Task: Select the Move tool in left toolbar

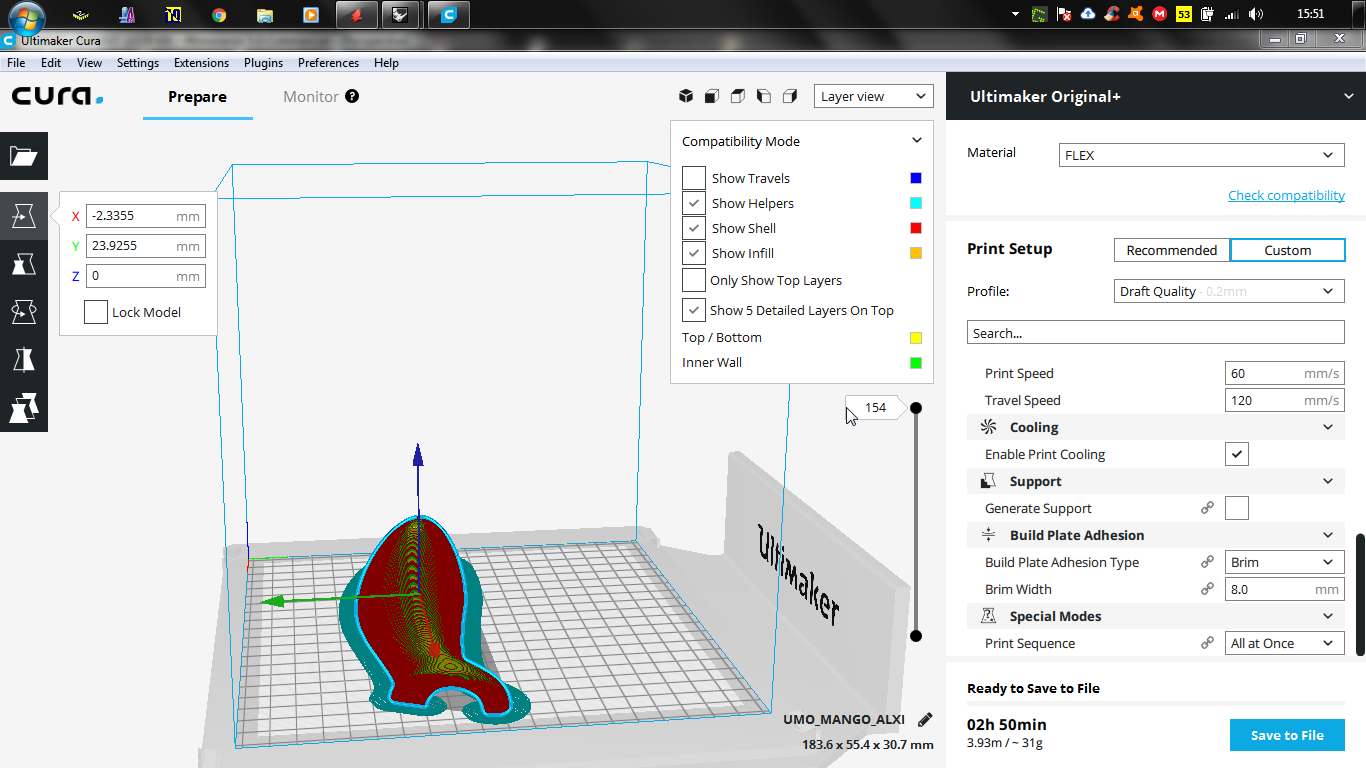Action: pyautogui.click(x=24, y=216)
